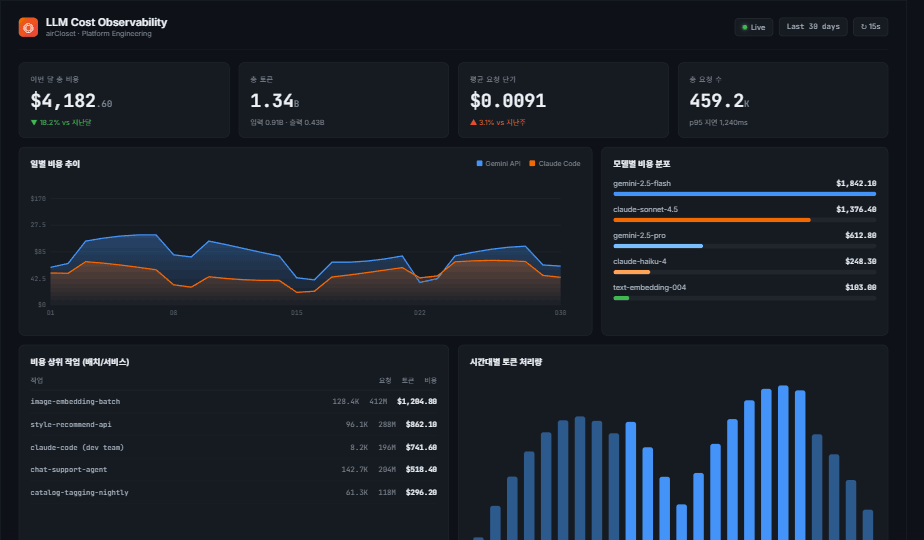
Task: Click the $296.20 job cost cell
Action: (421, 492)
